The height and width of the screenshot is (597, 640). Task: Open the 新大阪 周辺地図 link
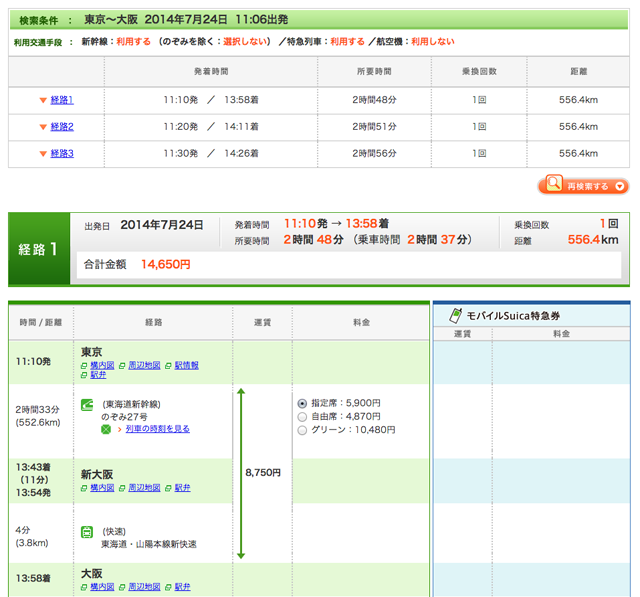(144, 488)
